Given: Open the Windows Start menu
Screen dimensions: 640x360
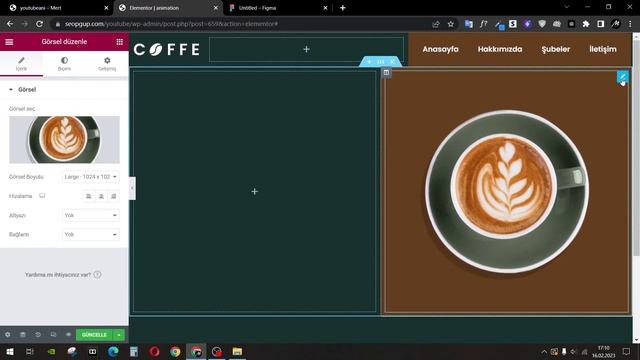Looking at the screenshot, I should tap(9, 351).
